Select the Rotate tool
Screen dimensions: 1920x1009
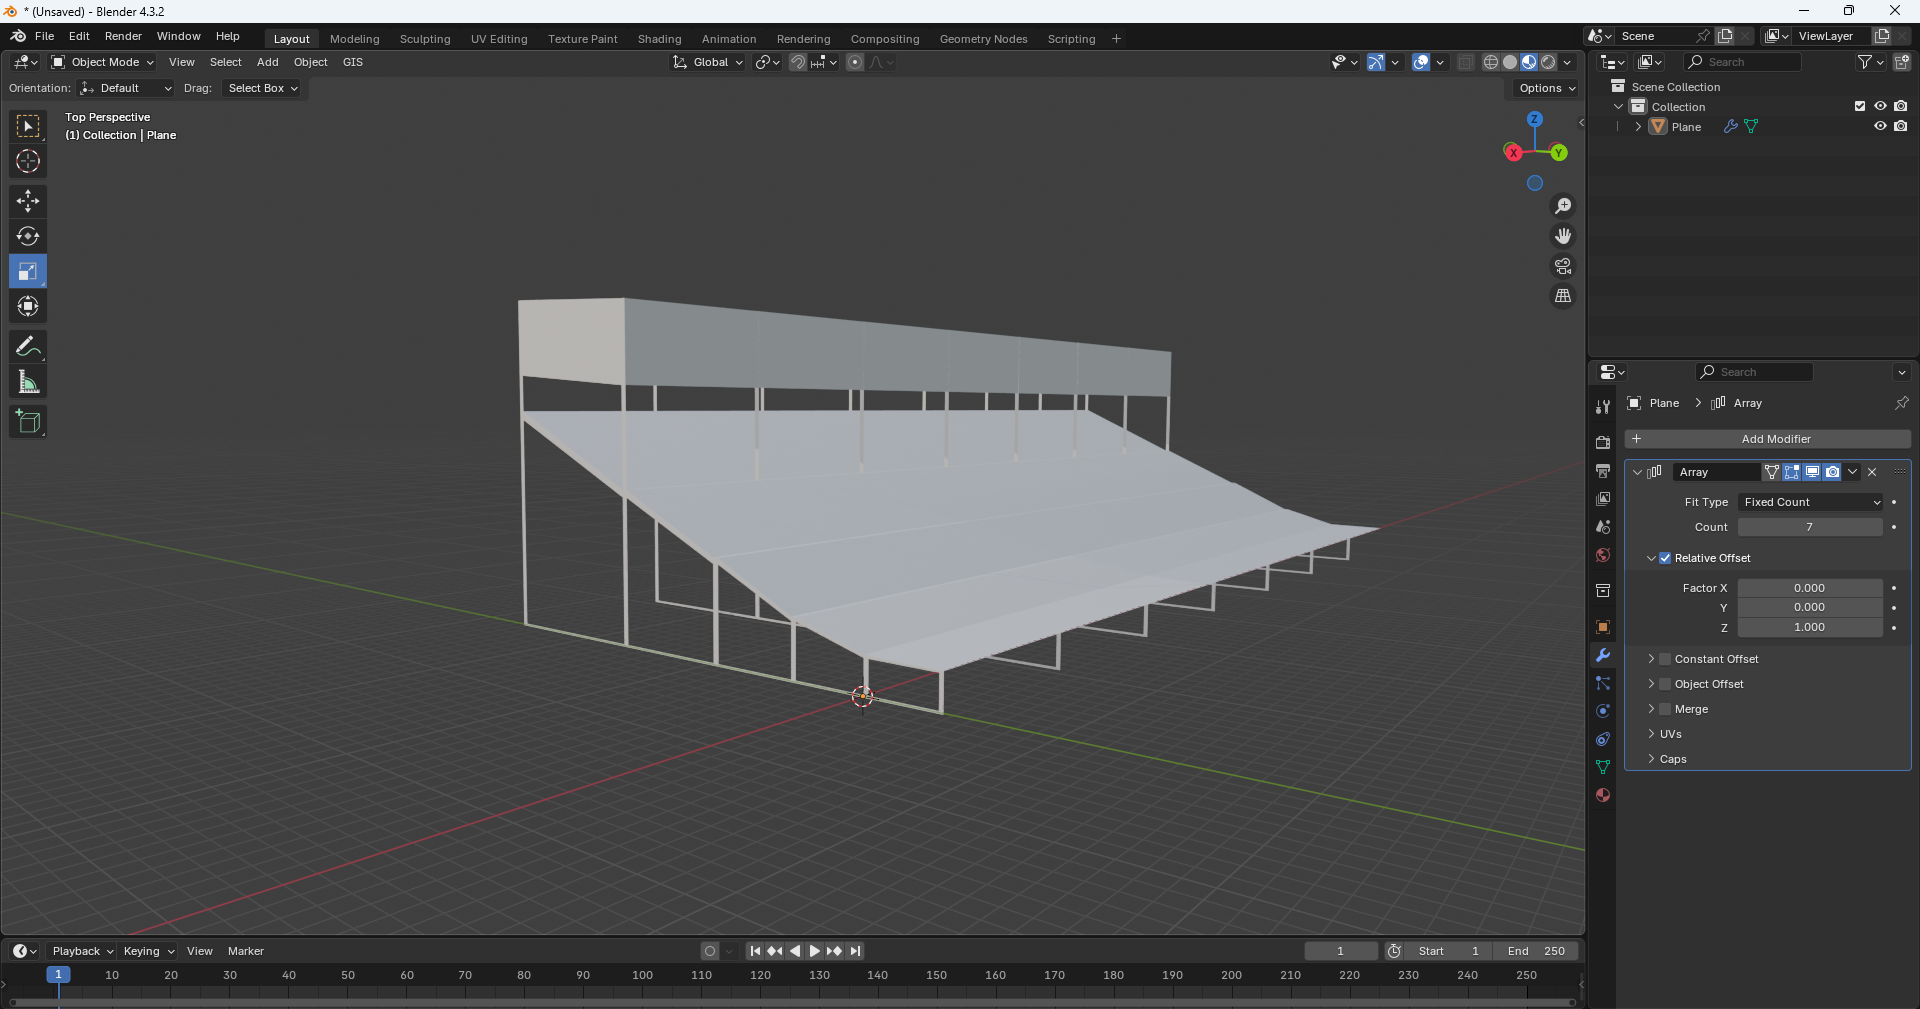[28, 236]
